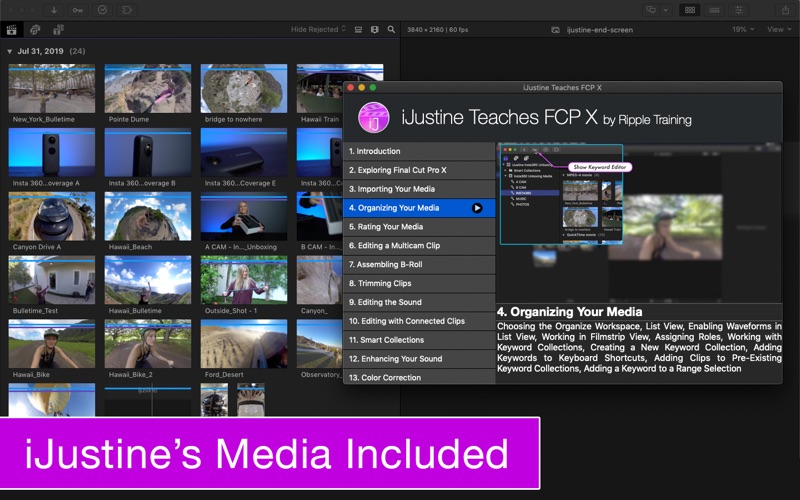Click the project image icon beside ijustine-end-screen

555,30
